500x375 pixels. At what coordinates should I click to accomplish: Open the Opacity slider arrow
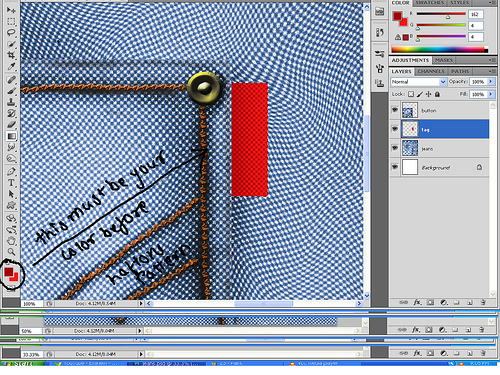[x=491, y=81]
